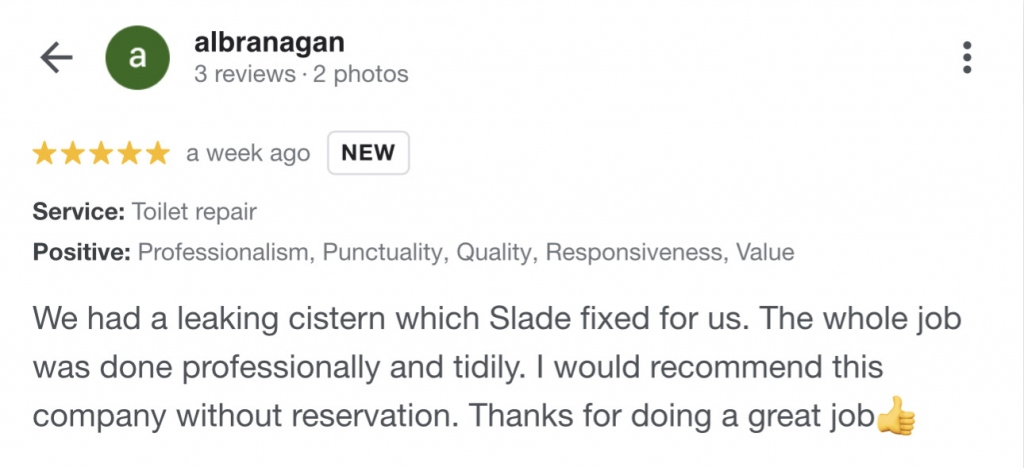
Task: Click the 'a week ago' timestamp
Action: 248,154
